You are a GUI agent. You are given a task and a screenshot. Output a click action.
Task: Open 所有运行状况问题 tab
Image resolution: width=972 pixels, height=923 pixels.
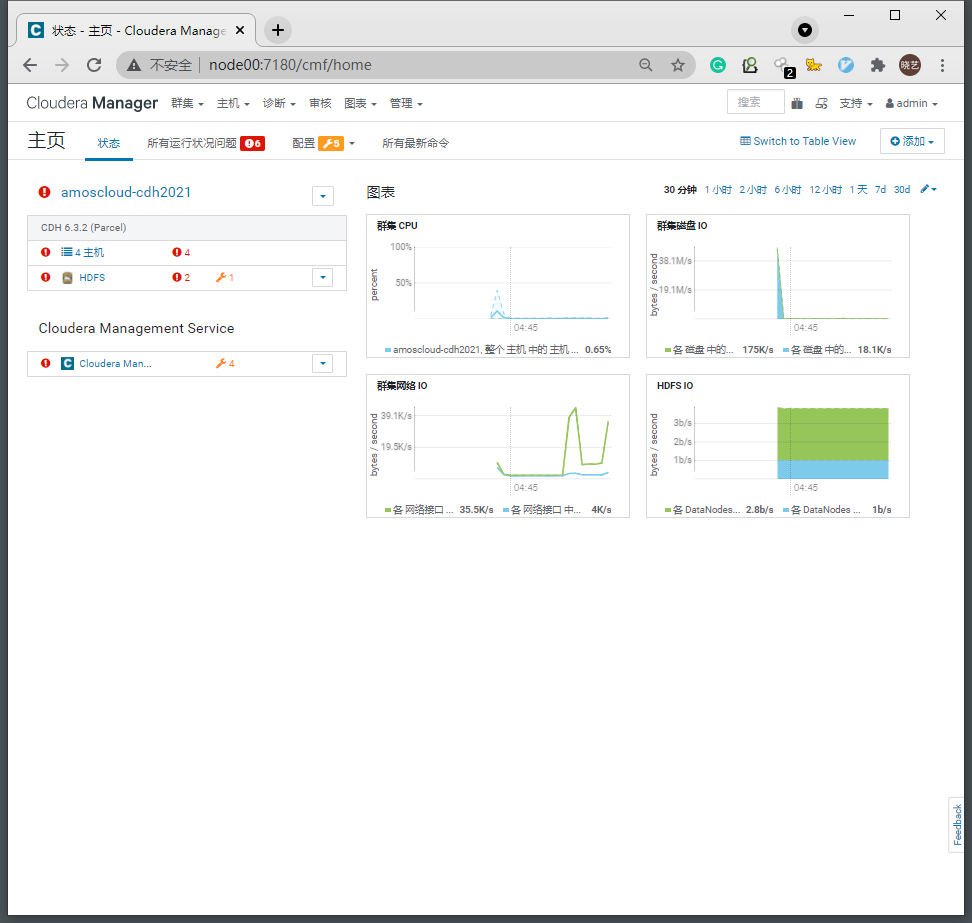click(206, 143)
